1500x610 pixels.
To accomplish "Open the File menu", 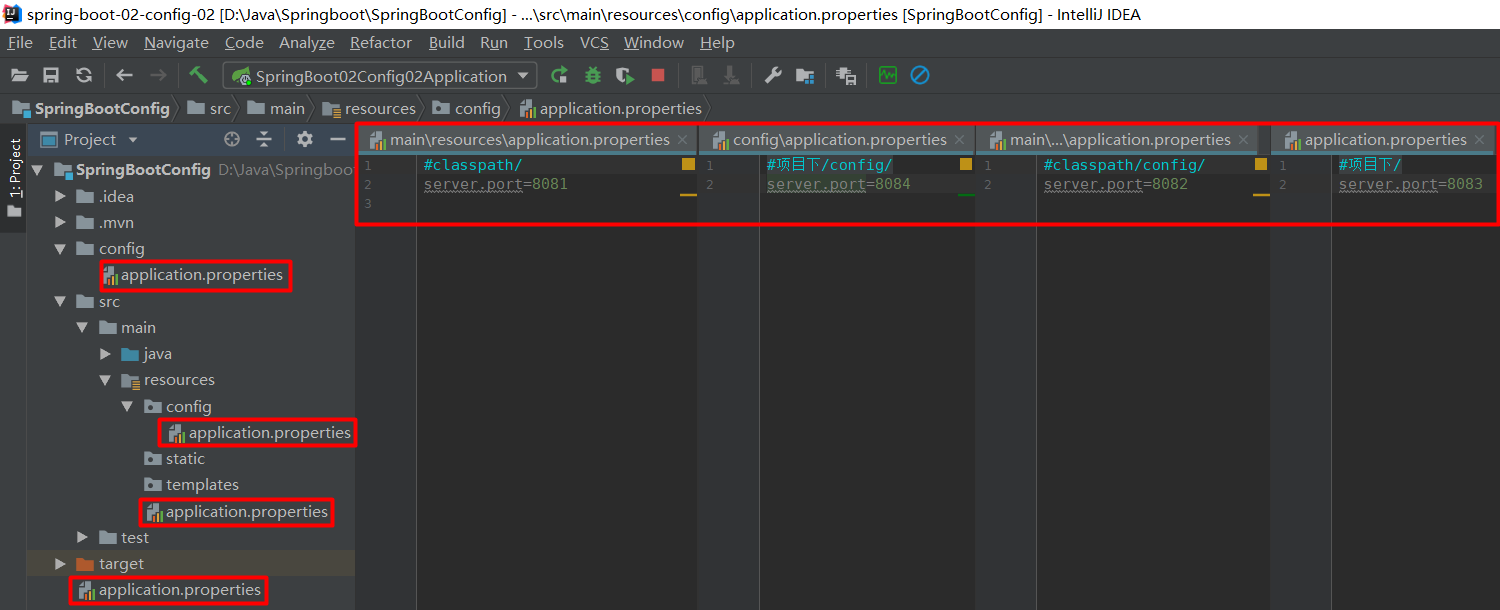I will click(20, 43).
